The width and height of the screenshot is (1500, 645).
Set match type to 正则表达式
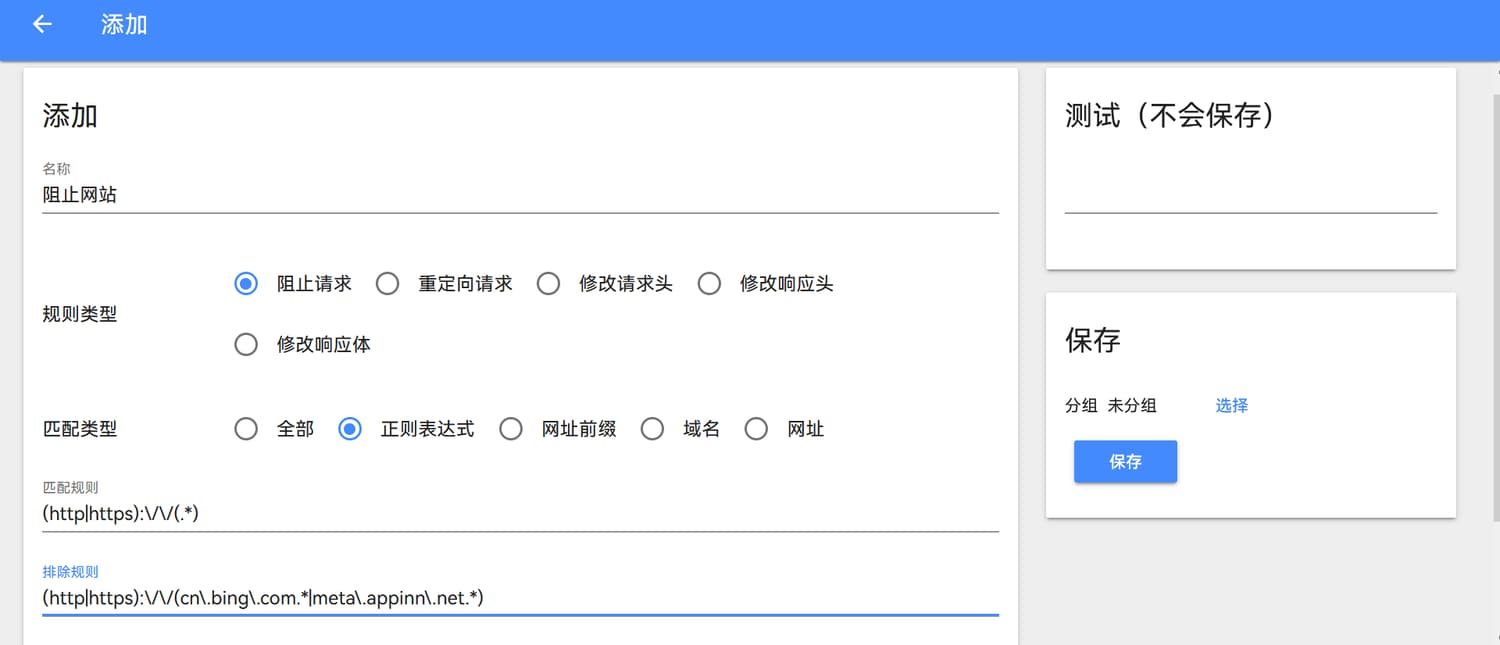[x=350, y=430]
